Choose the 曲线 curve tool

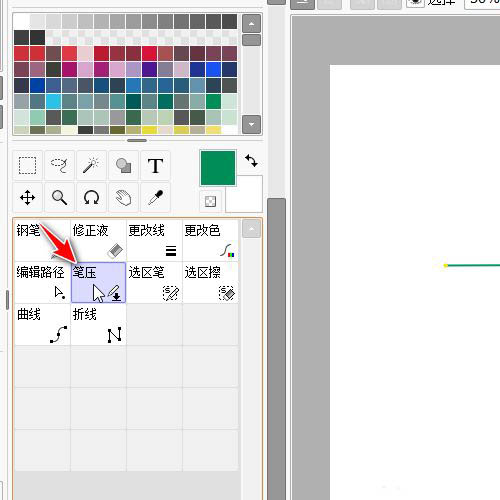pyautogui.click(x=42, y=324)
